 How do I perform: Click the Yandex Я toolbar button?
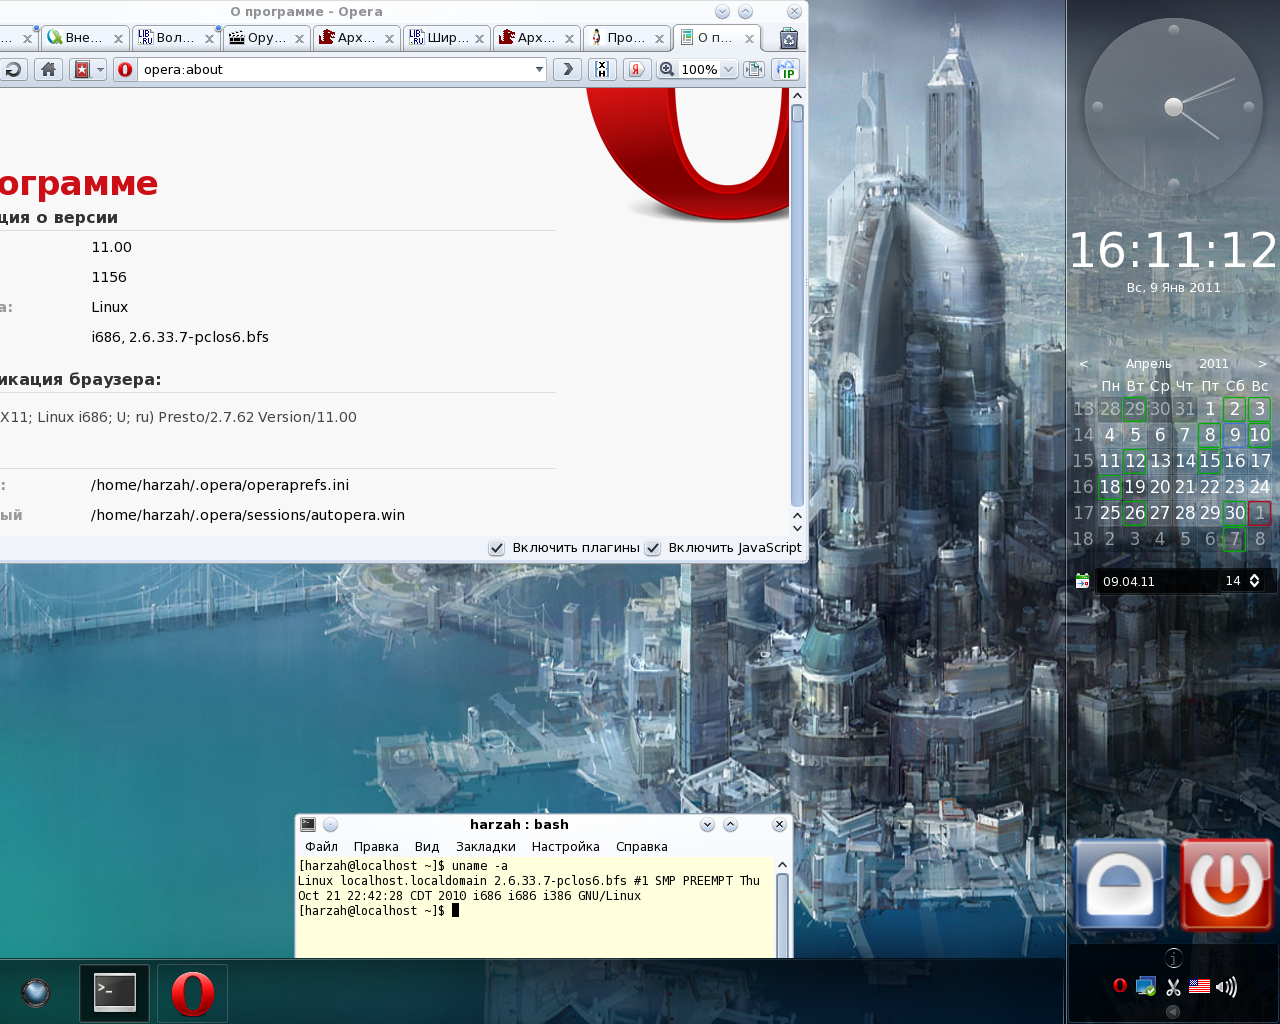636,69
